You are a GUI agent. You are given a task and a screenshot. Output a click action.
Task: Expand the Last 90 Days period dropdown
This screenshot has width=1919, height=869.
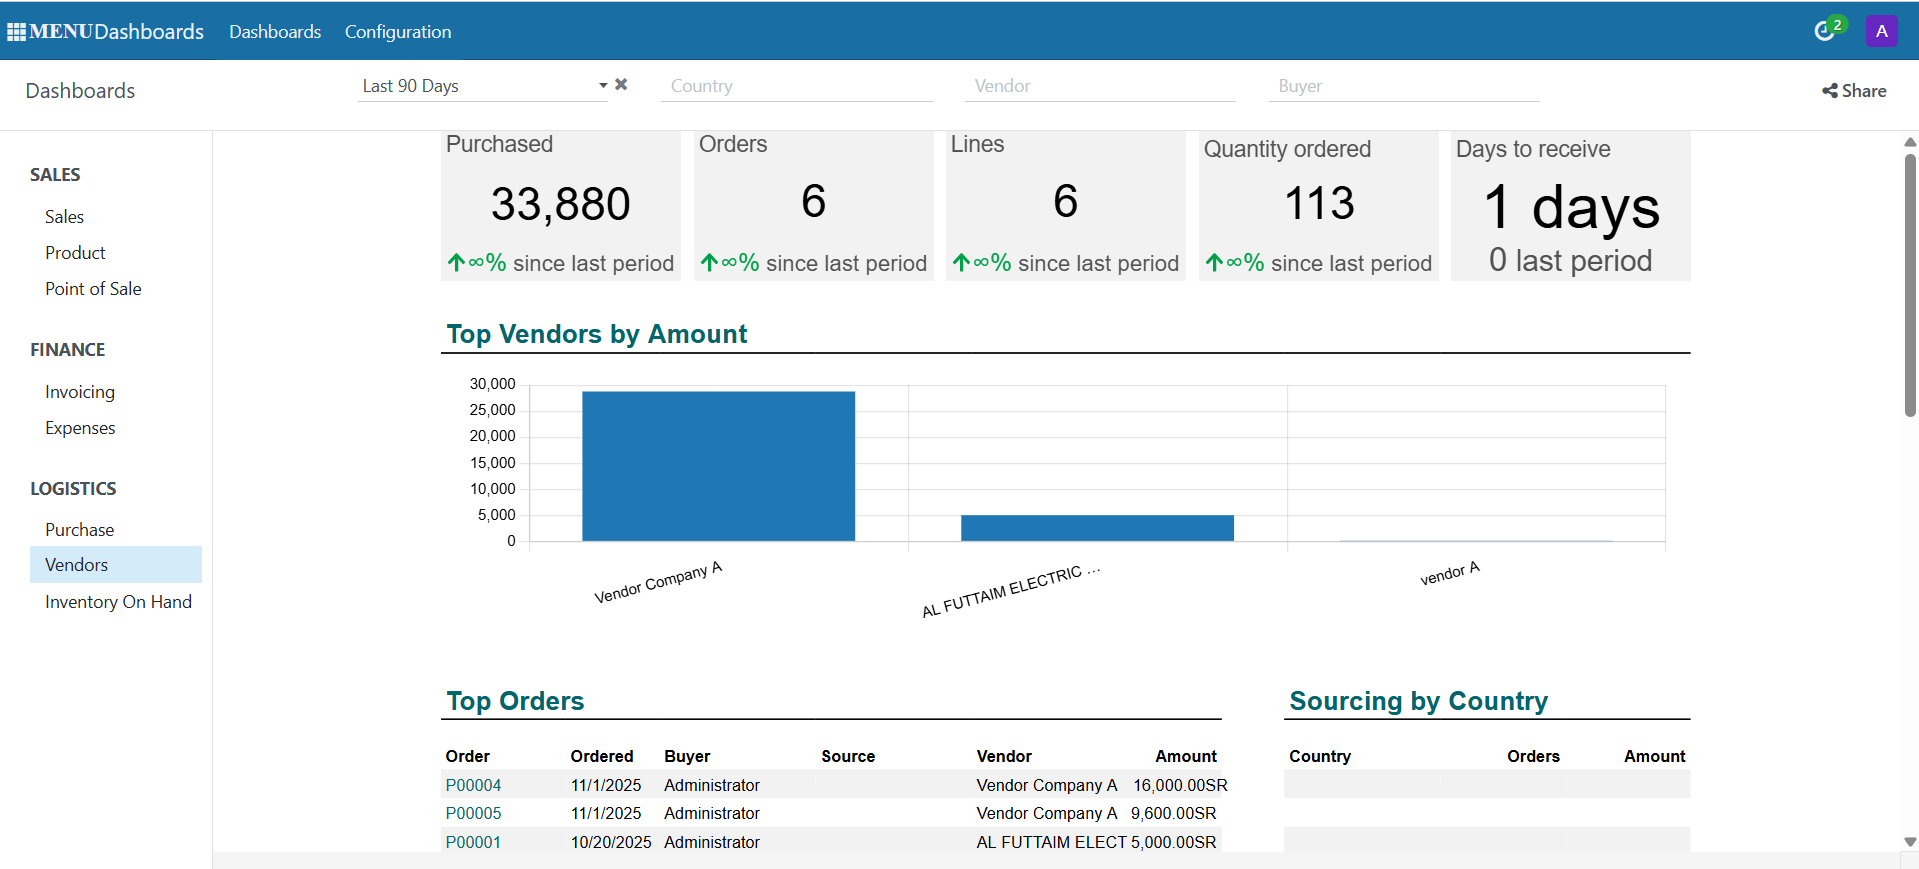(603, 86)
